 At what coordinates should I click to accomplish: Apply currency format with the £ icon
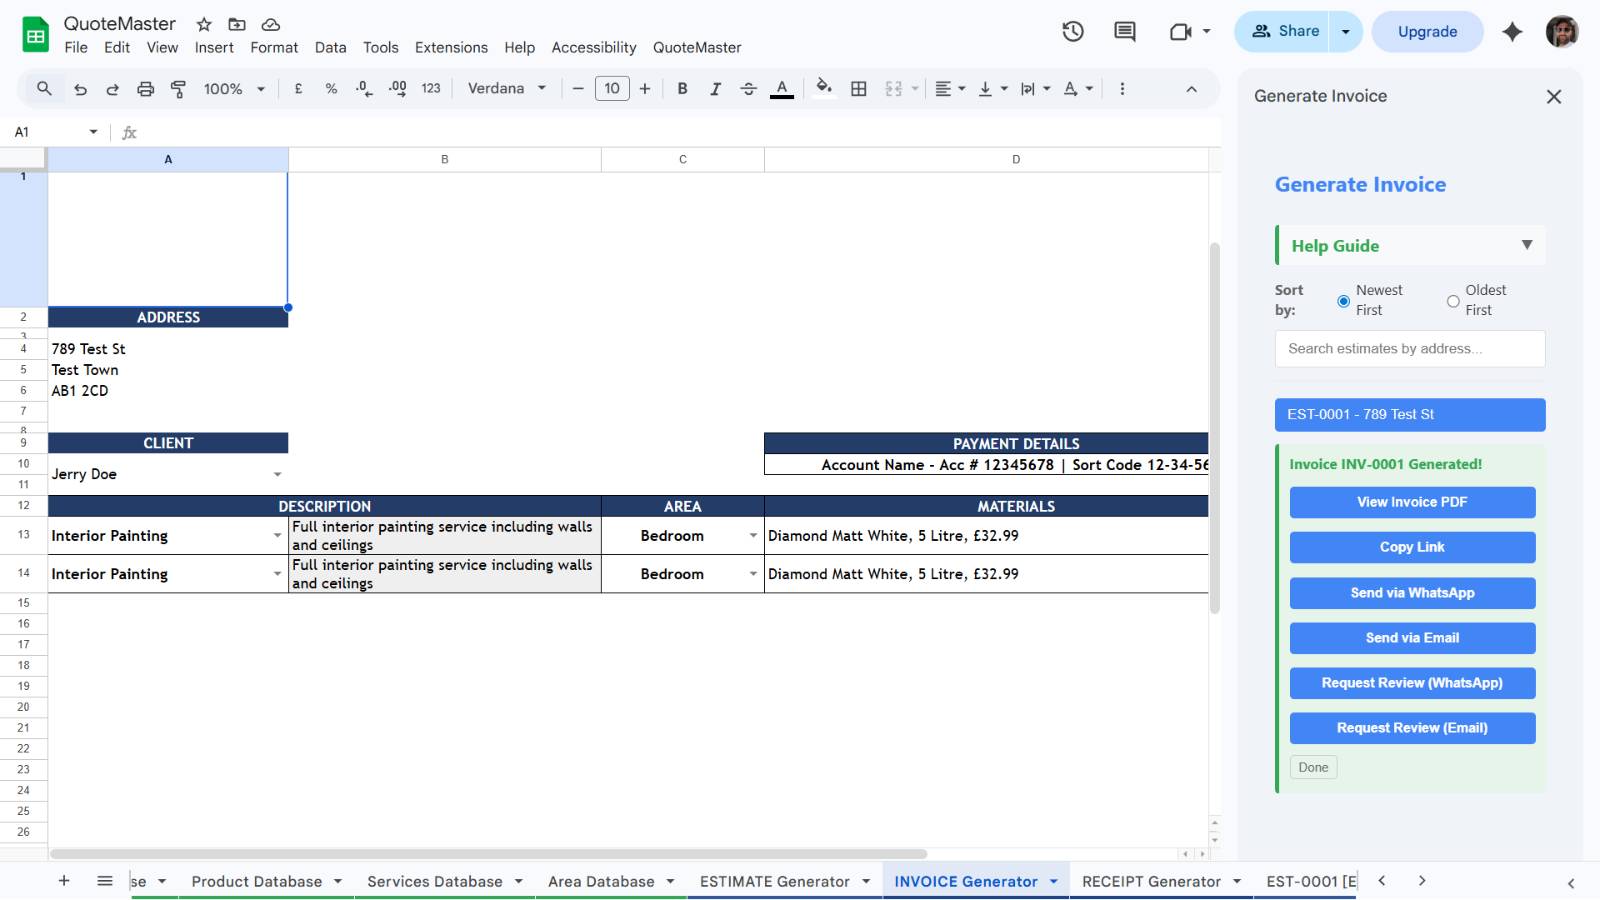pos(297,88)
